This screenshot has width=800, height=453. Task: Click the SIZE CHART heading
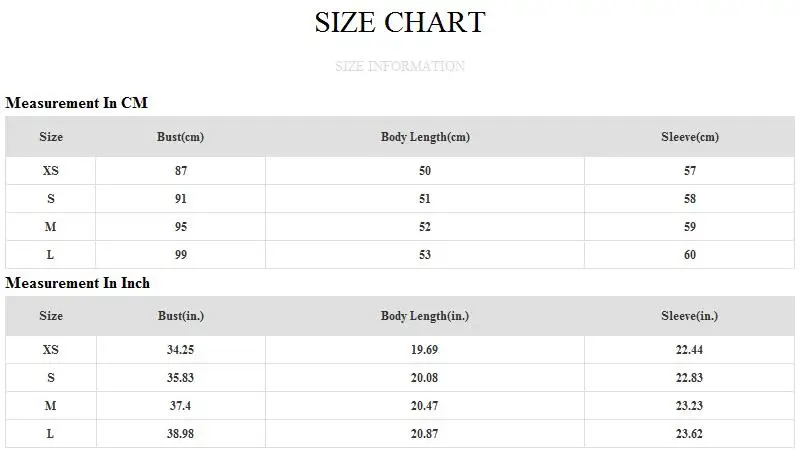pos(400,23)
